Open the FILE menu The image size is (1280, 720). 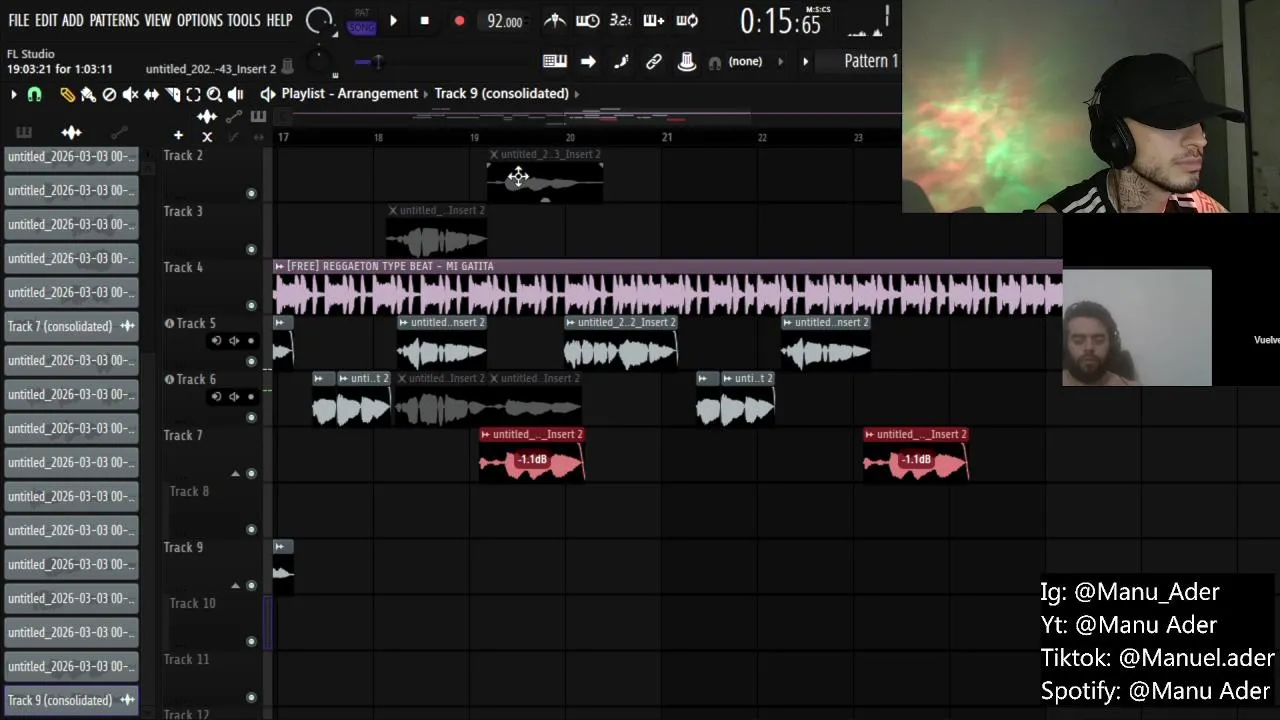click(19, 20)
